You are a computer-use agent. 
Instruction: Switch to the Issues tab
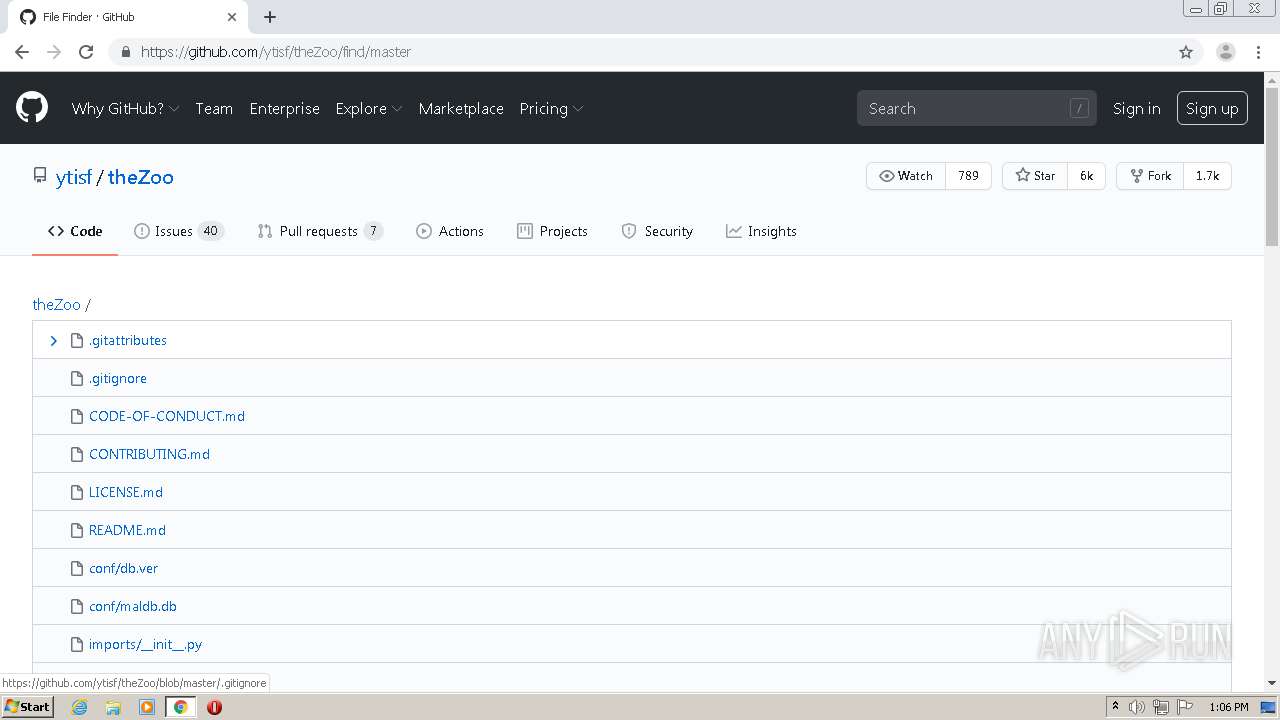179,231
